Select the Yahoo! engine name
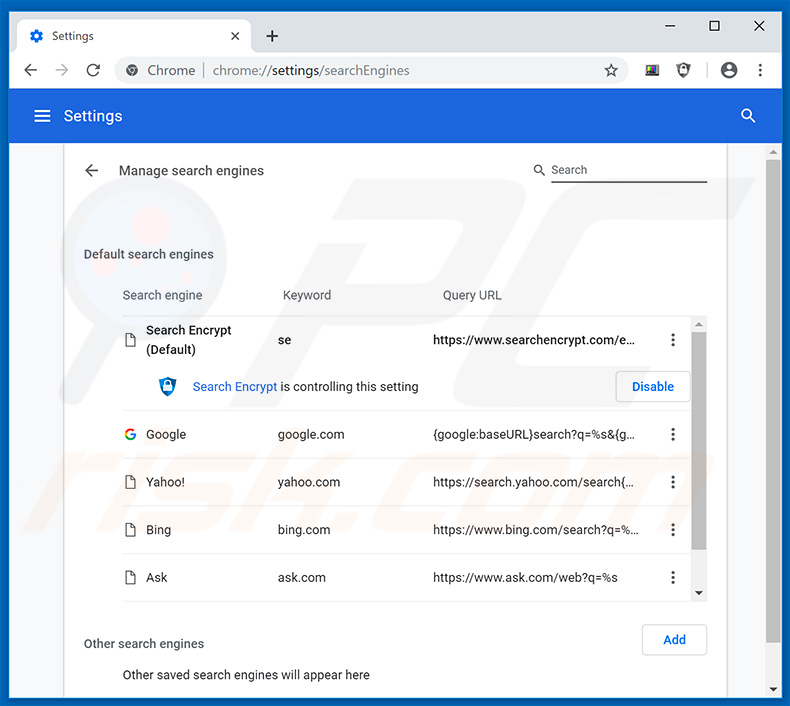790x706 pixels. click(165, 482)
